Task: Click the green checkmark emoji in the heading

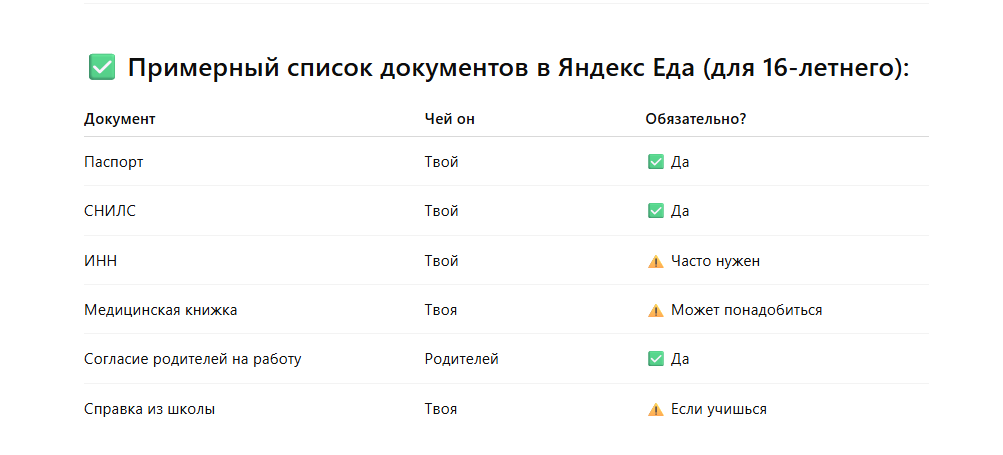Action: pos(102,67)
